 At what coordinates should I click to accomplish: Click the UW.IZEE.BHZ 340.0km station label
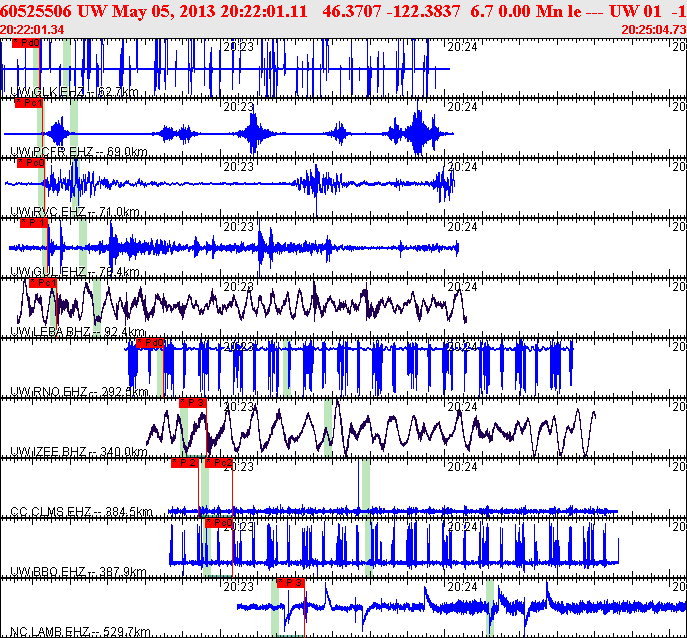coord(79,452)
